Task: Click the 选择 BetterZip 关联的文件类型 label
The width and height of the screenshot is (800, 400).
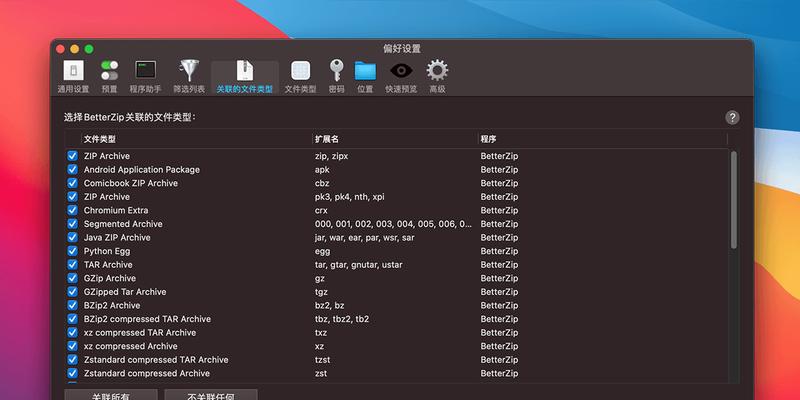Action: pyautogui.click(x=130, y=117)
